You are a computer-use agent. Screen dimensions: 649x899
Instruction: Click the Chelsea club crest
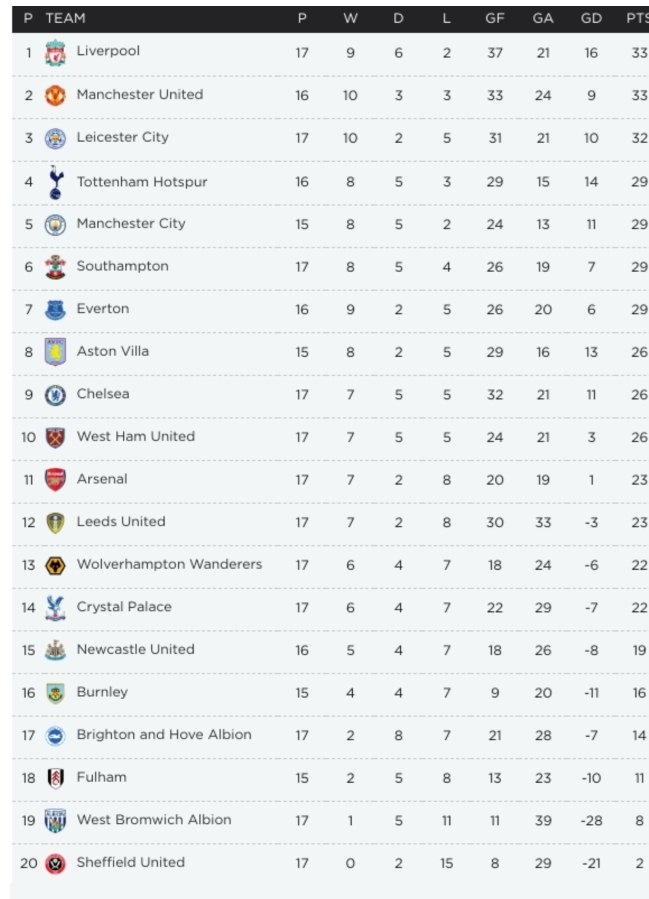pyautogui.click(x=55, y=394)
